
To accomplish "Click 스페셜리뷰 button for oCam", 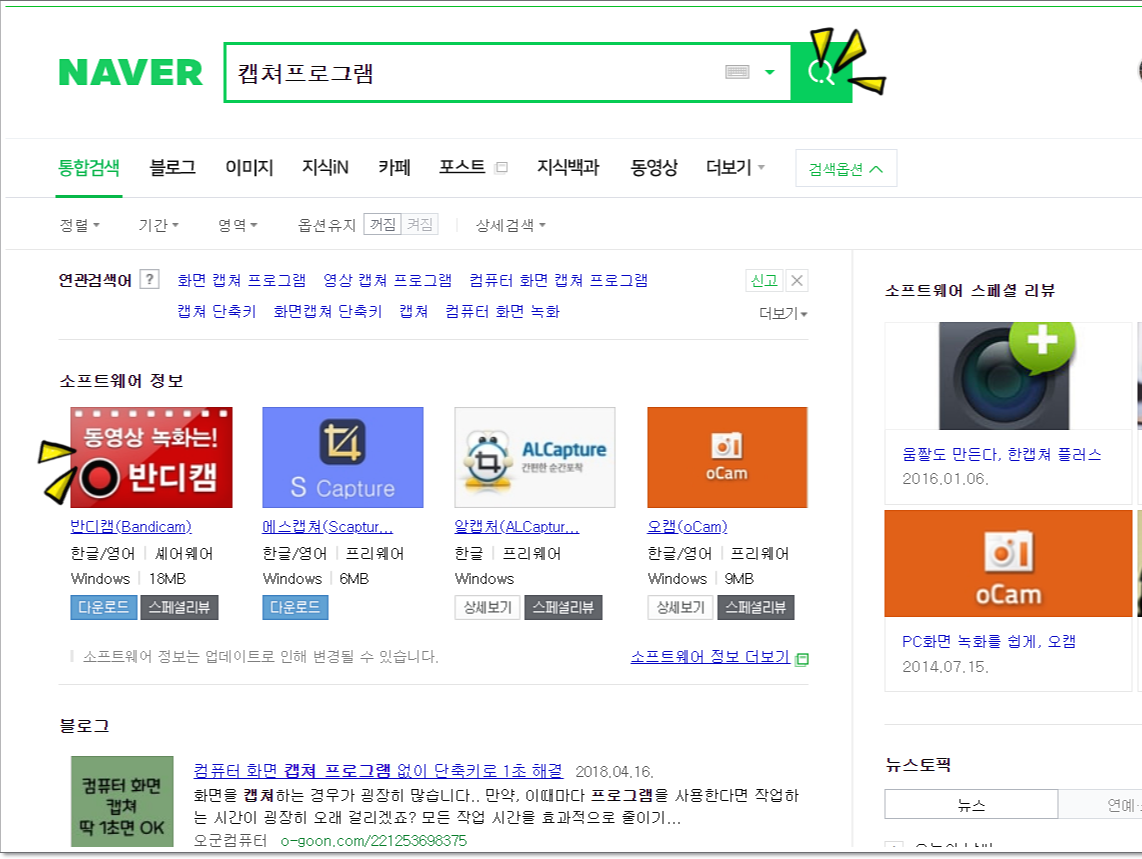I will (x=756, y=608).
